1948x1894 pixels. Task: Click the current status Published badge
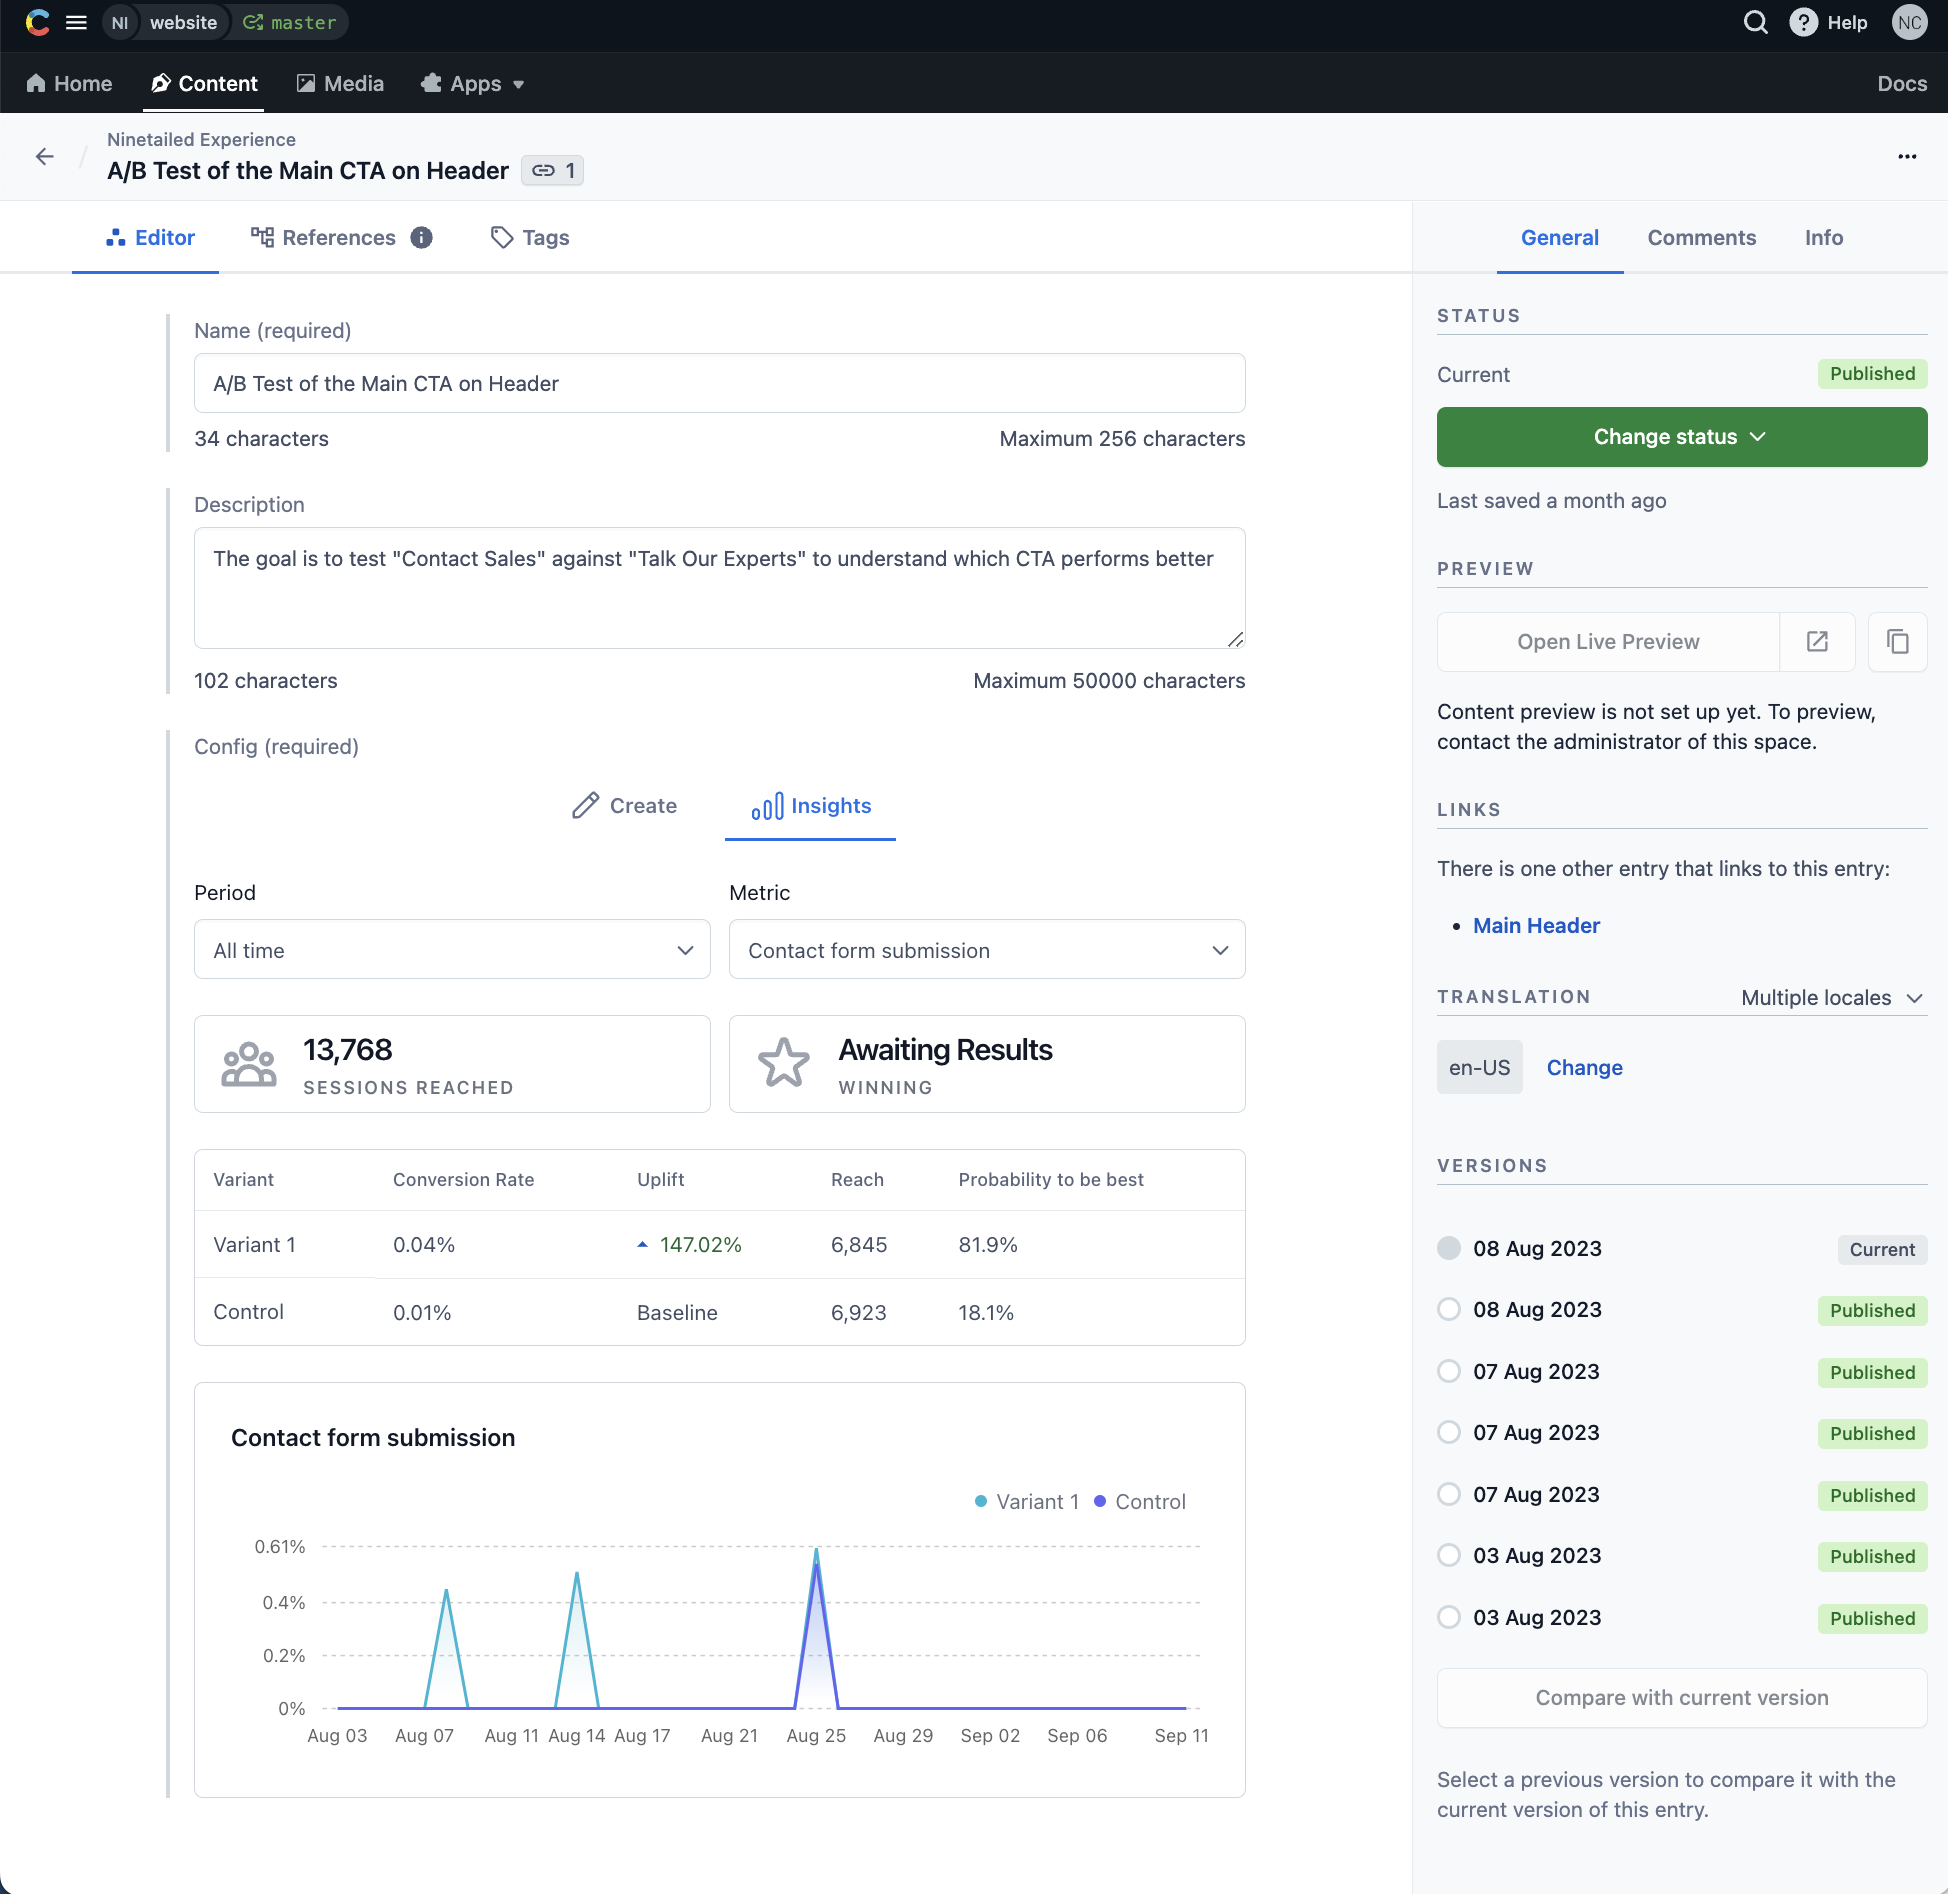[1872, 374]
